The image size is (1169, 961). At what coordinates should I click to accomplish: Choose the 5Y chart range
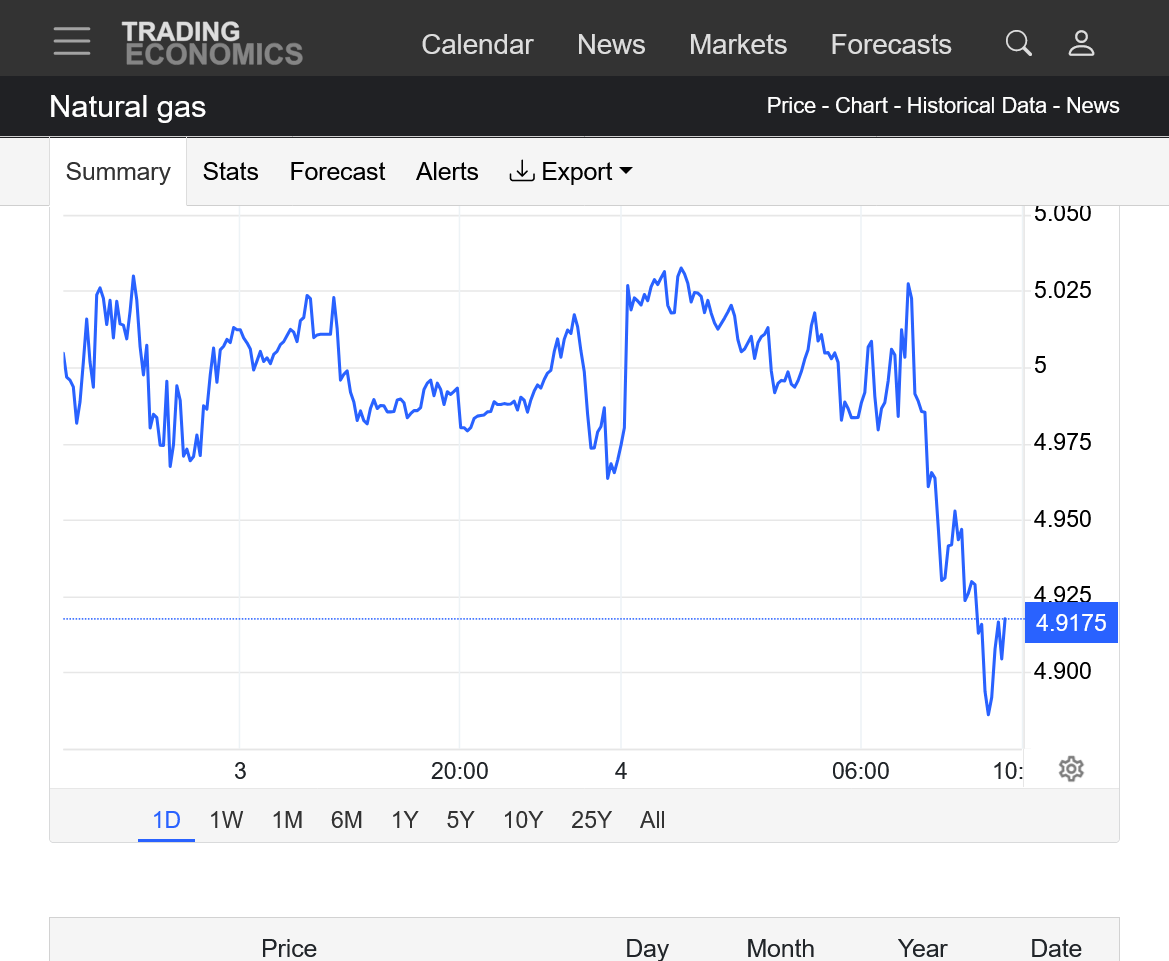tap(460, 820)
